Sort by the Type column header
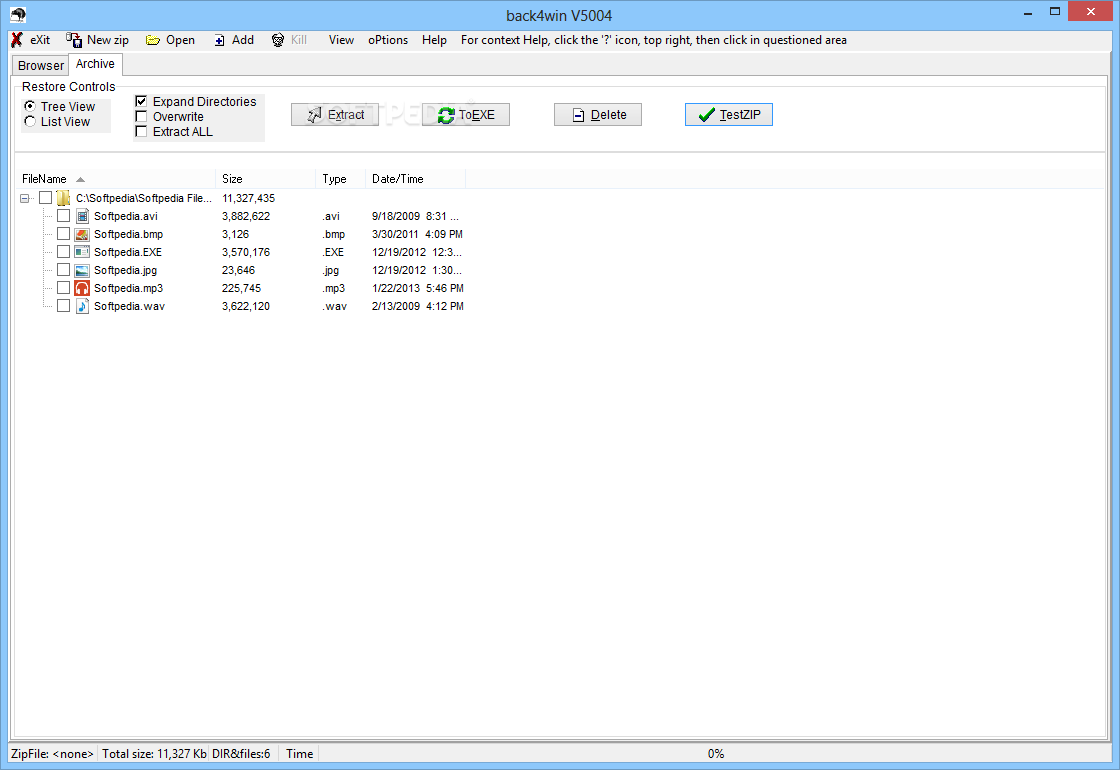The height and width of the screenshot is (770, 1120). point(340,179)
